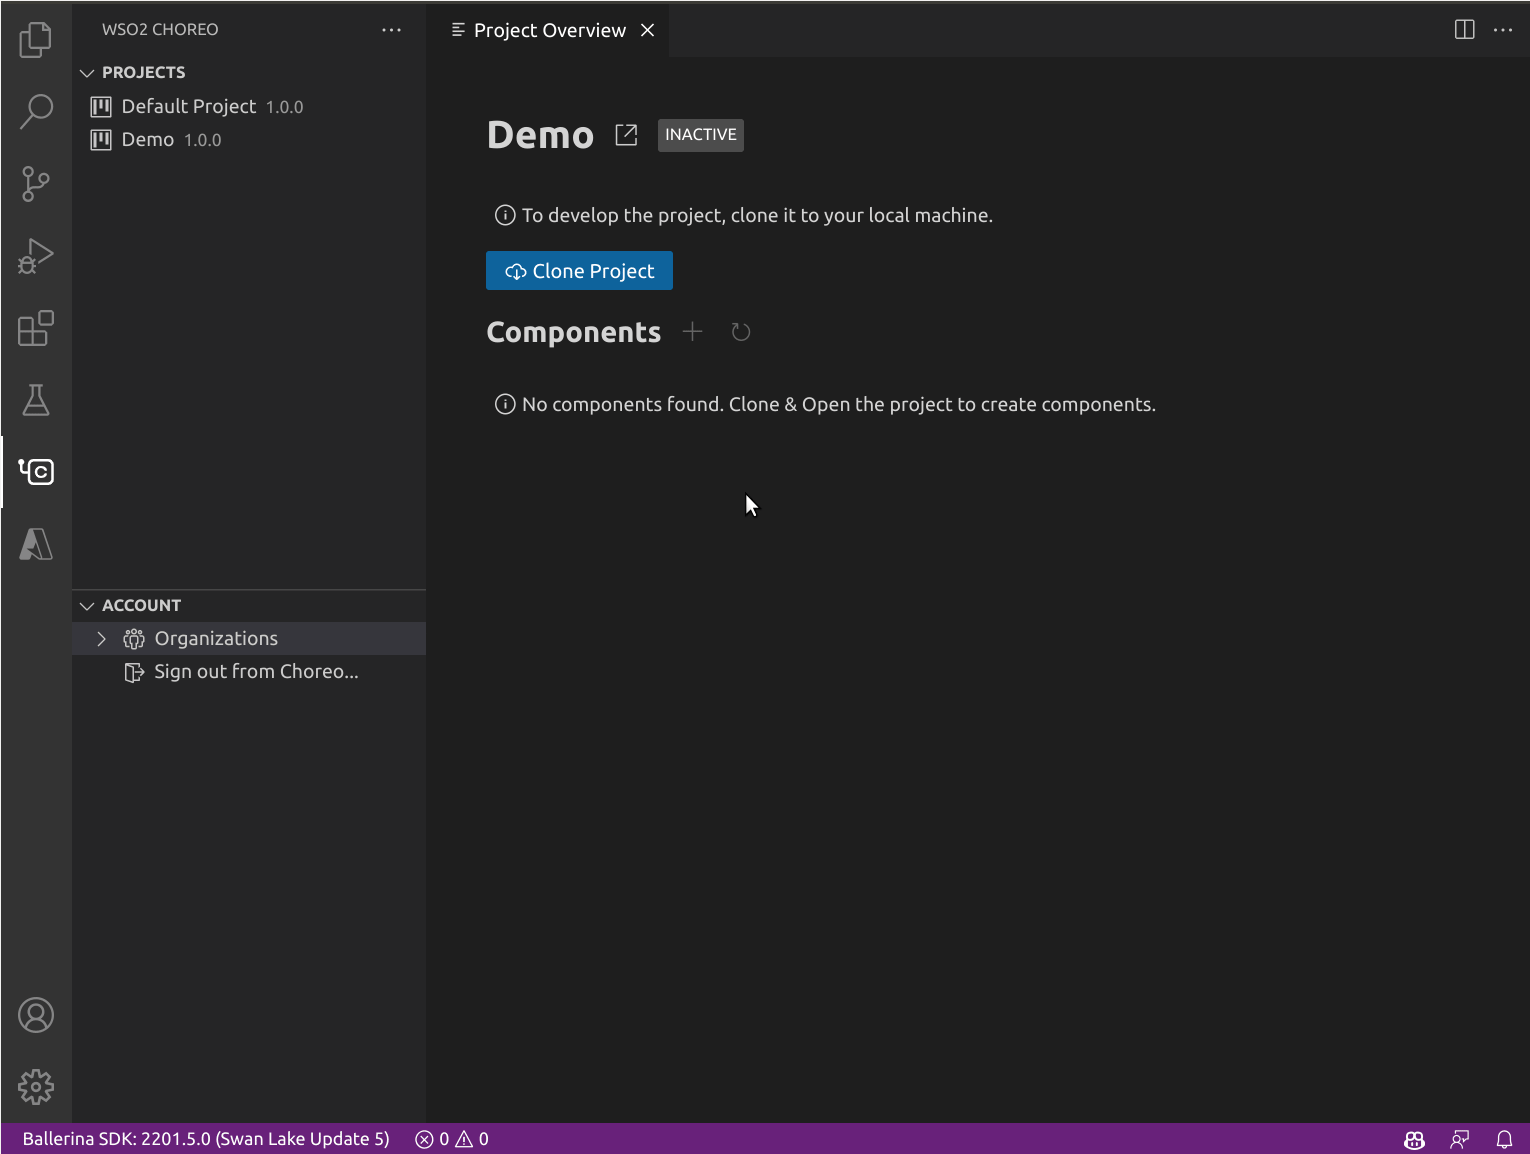Open Run and Debug view
The height and width of the screenshot is (1154, 1530).
36,256
